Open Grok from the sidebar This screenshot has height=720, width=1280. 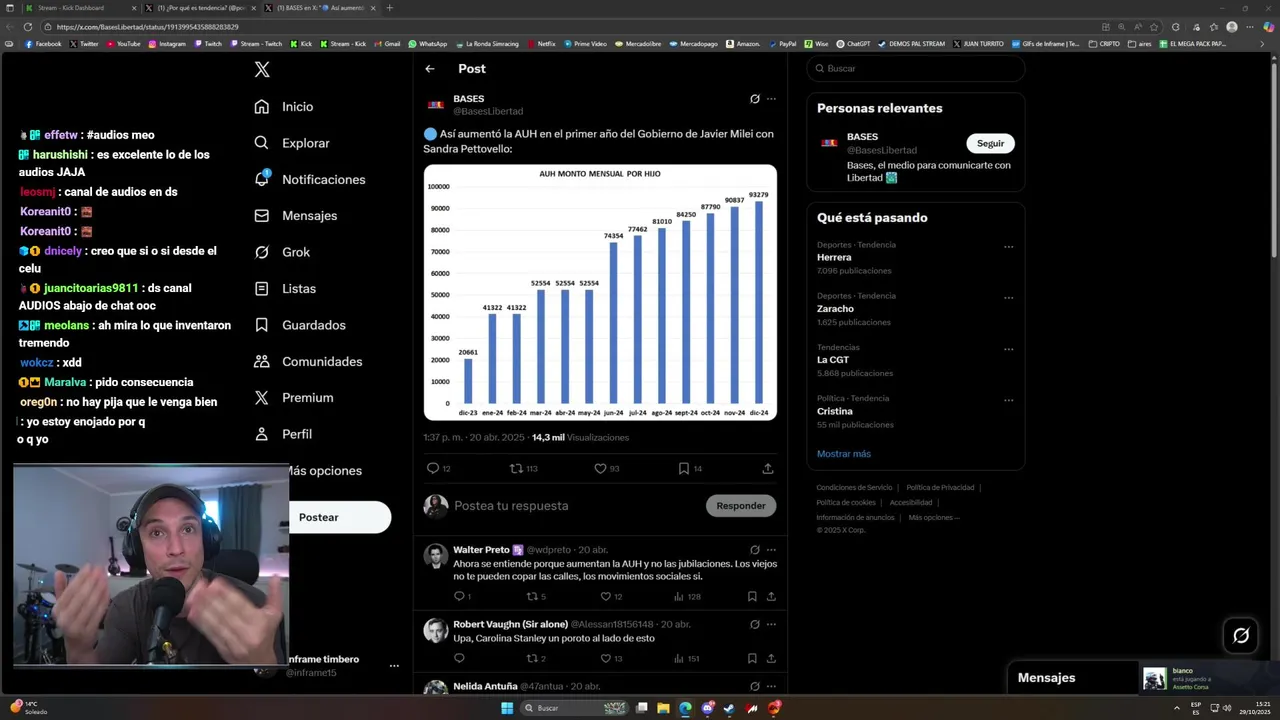282,252
